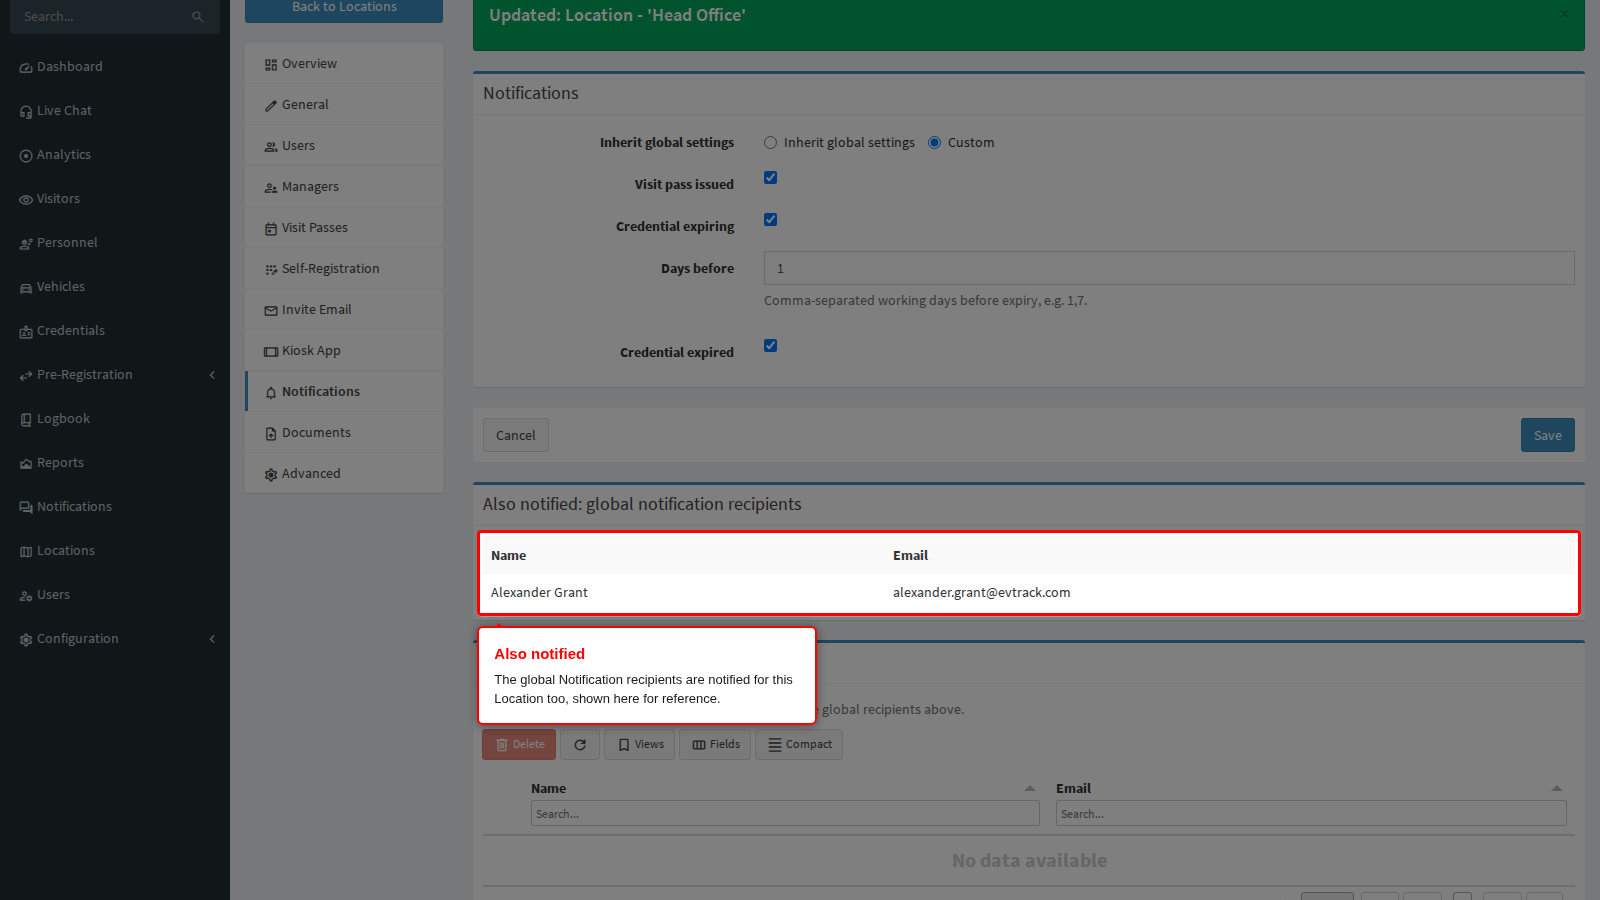1600x900 pixels.
Task: Expand the Pre-Registration submenu chevron
Action: [212, 375]
